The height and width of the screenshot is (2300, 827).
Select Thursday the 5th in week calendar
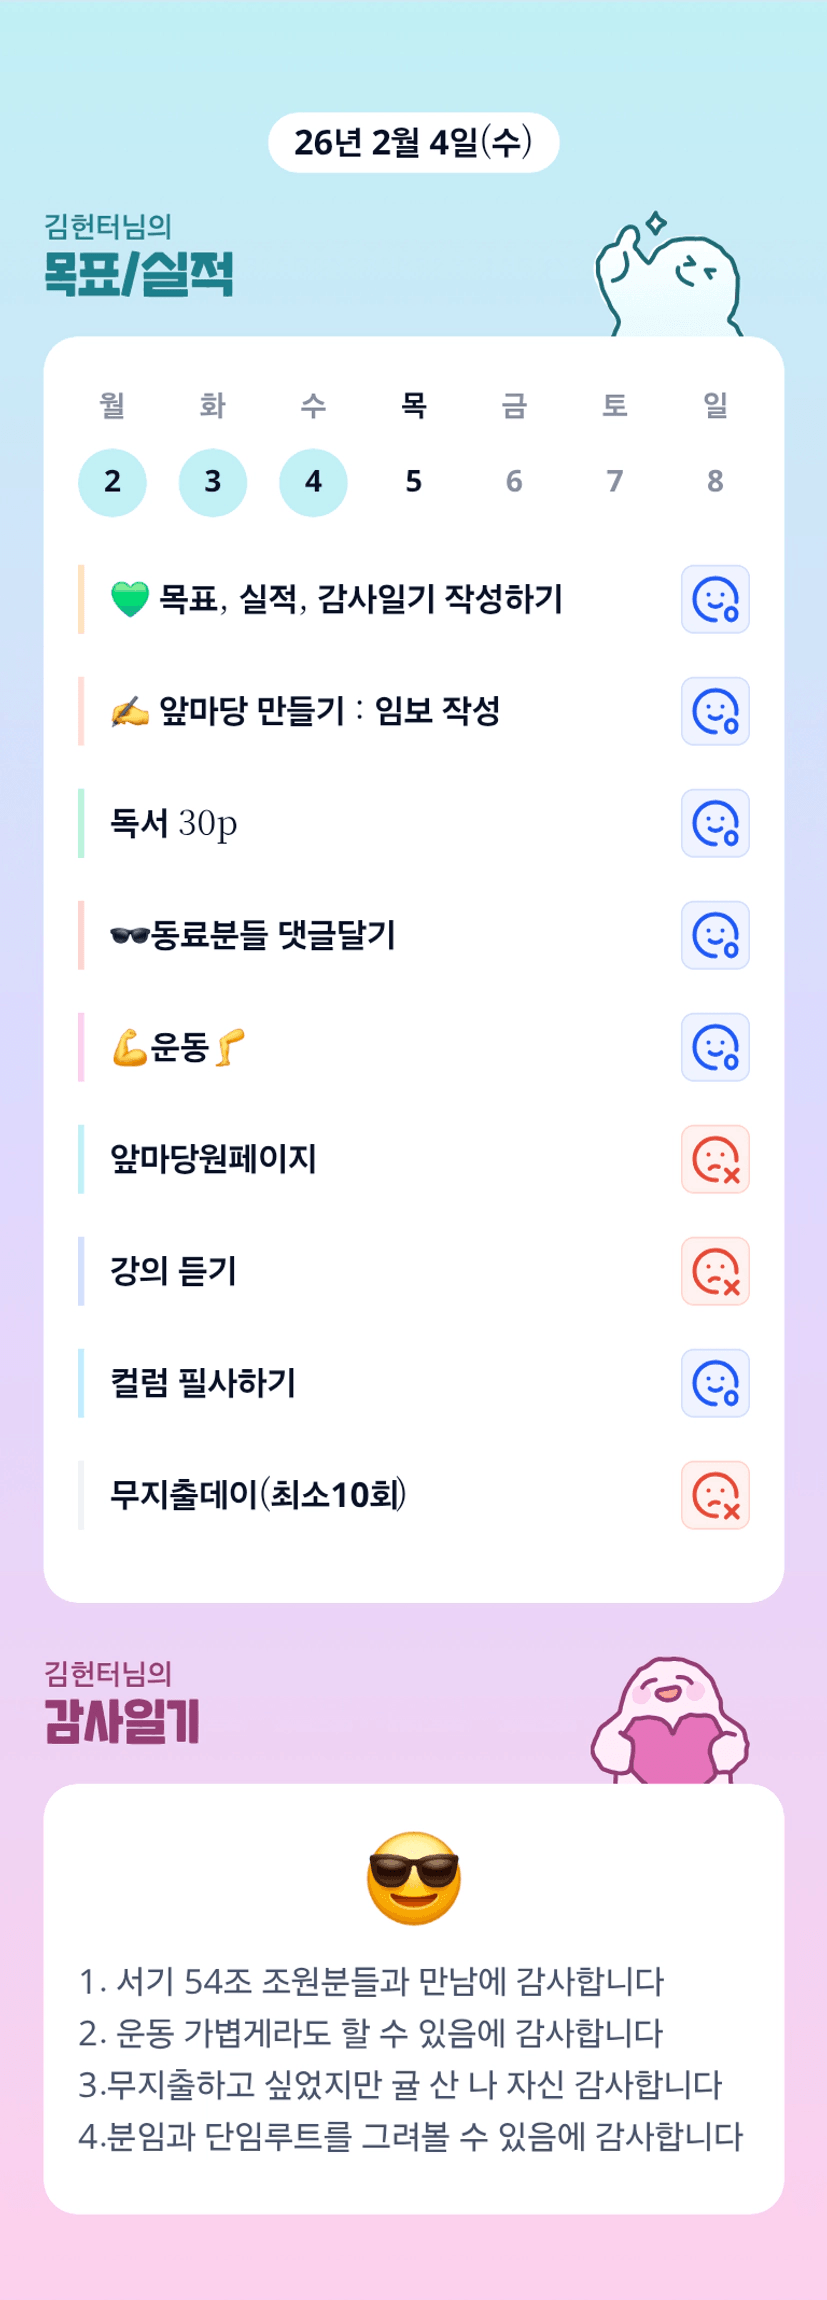[413, 482]
